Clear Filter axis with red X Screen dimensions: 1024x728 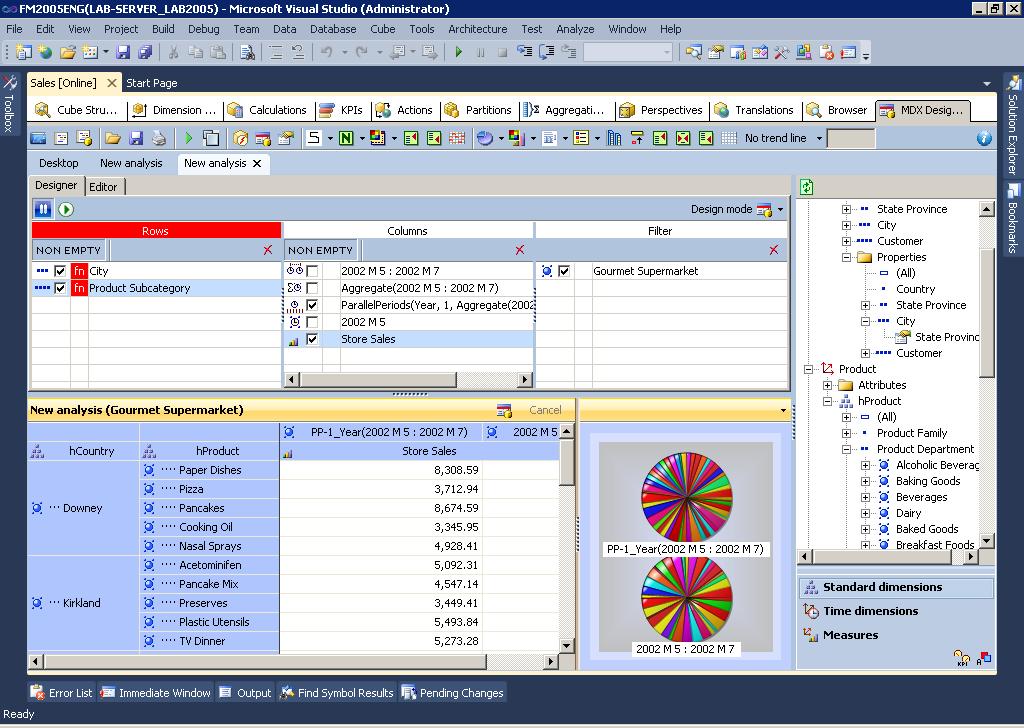click(774, 250)
